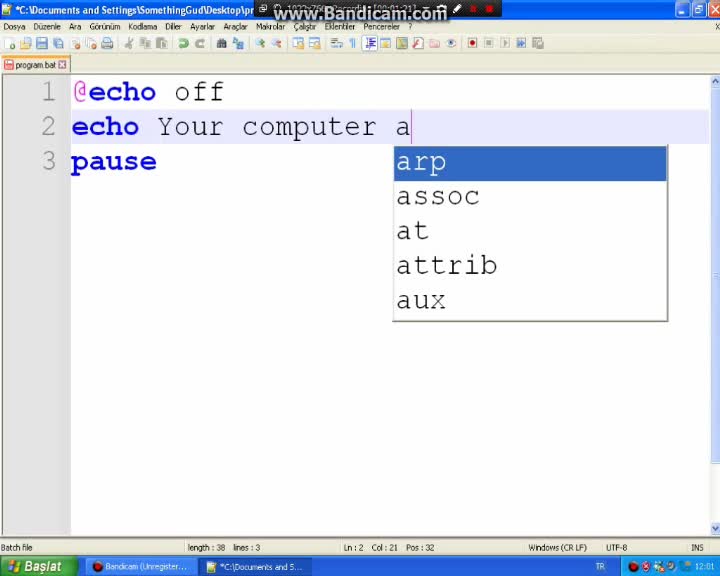Click the Windows (CR LF) status field
Screen dimensions: 720x576
click(557, 548)
